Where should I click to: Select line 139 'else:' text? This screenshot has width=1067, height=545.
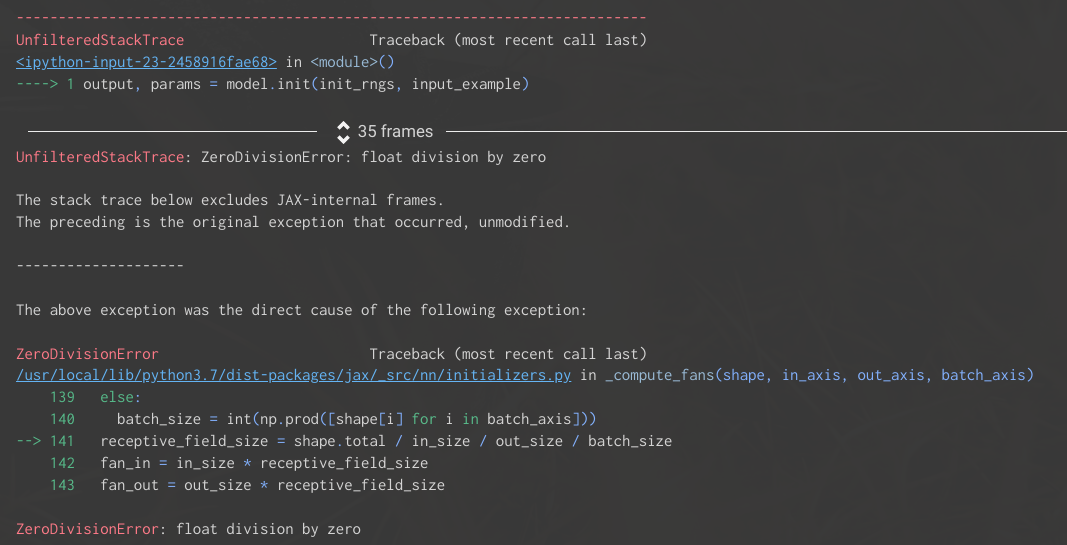[120, 397]
